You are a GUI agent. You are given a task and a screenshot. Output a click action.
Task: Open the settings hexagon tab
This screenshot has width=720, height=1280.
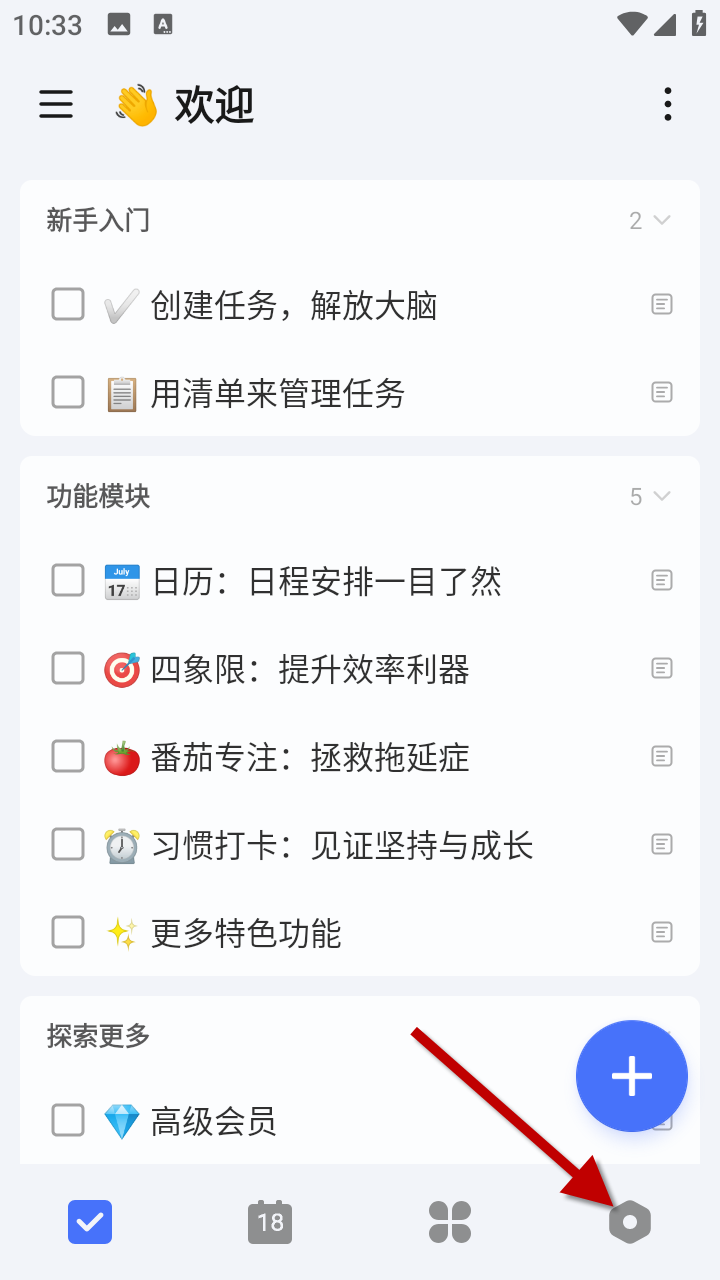(630, 1222)
